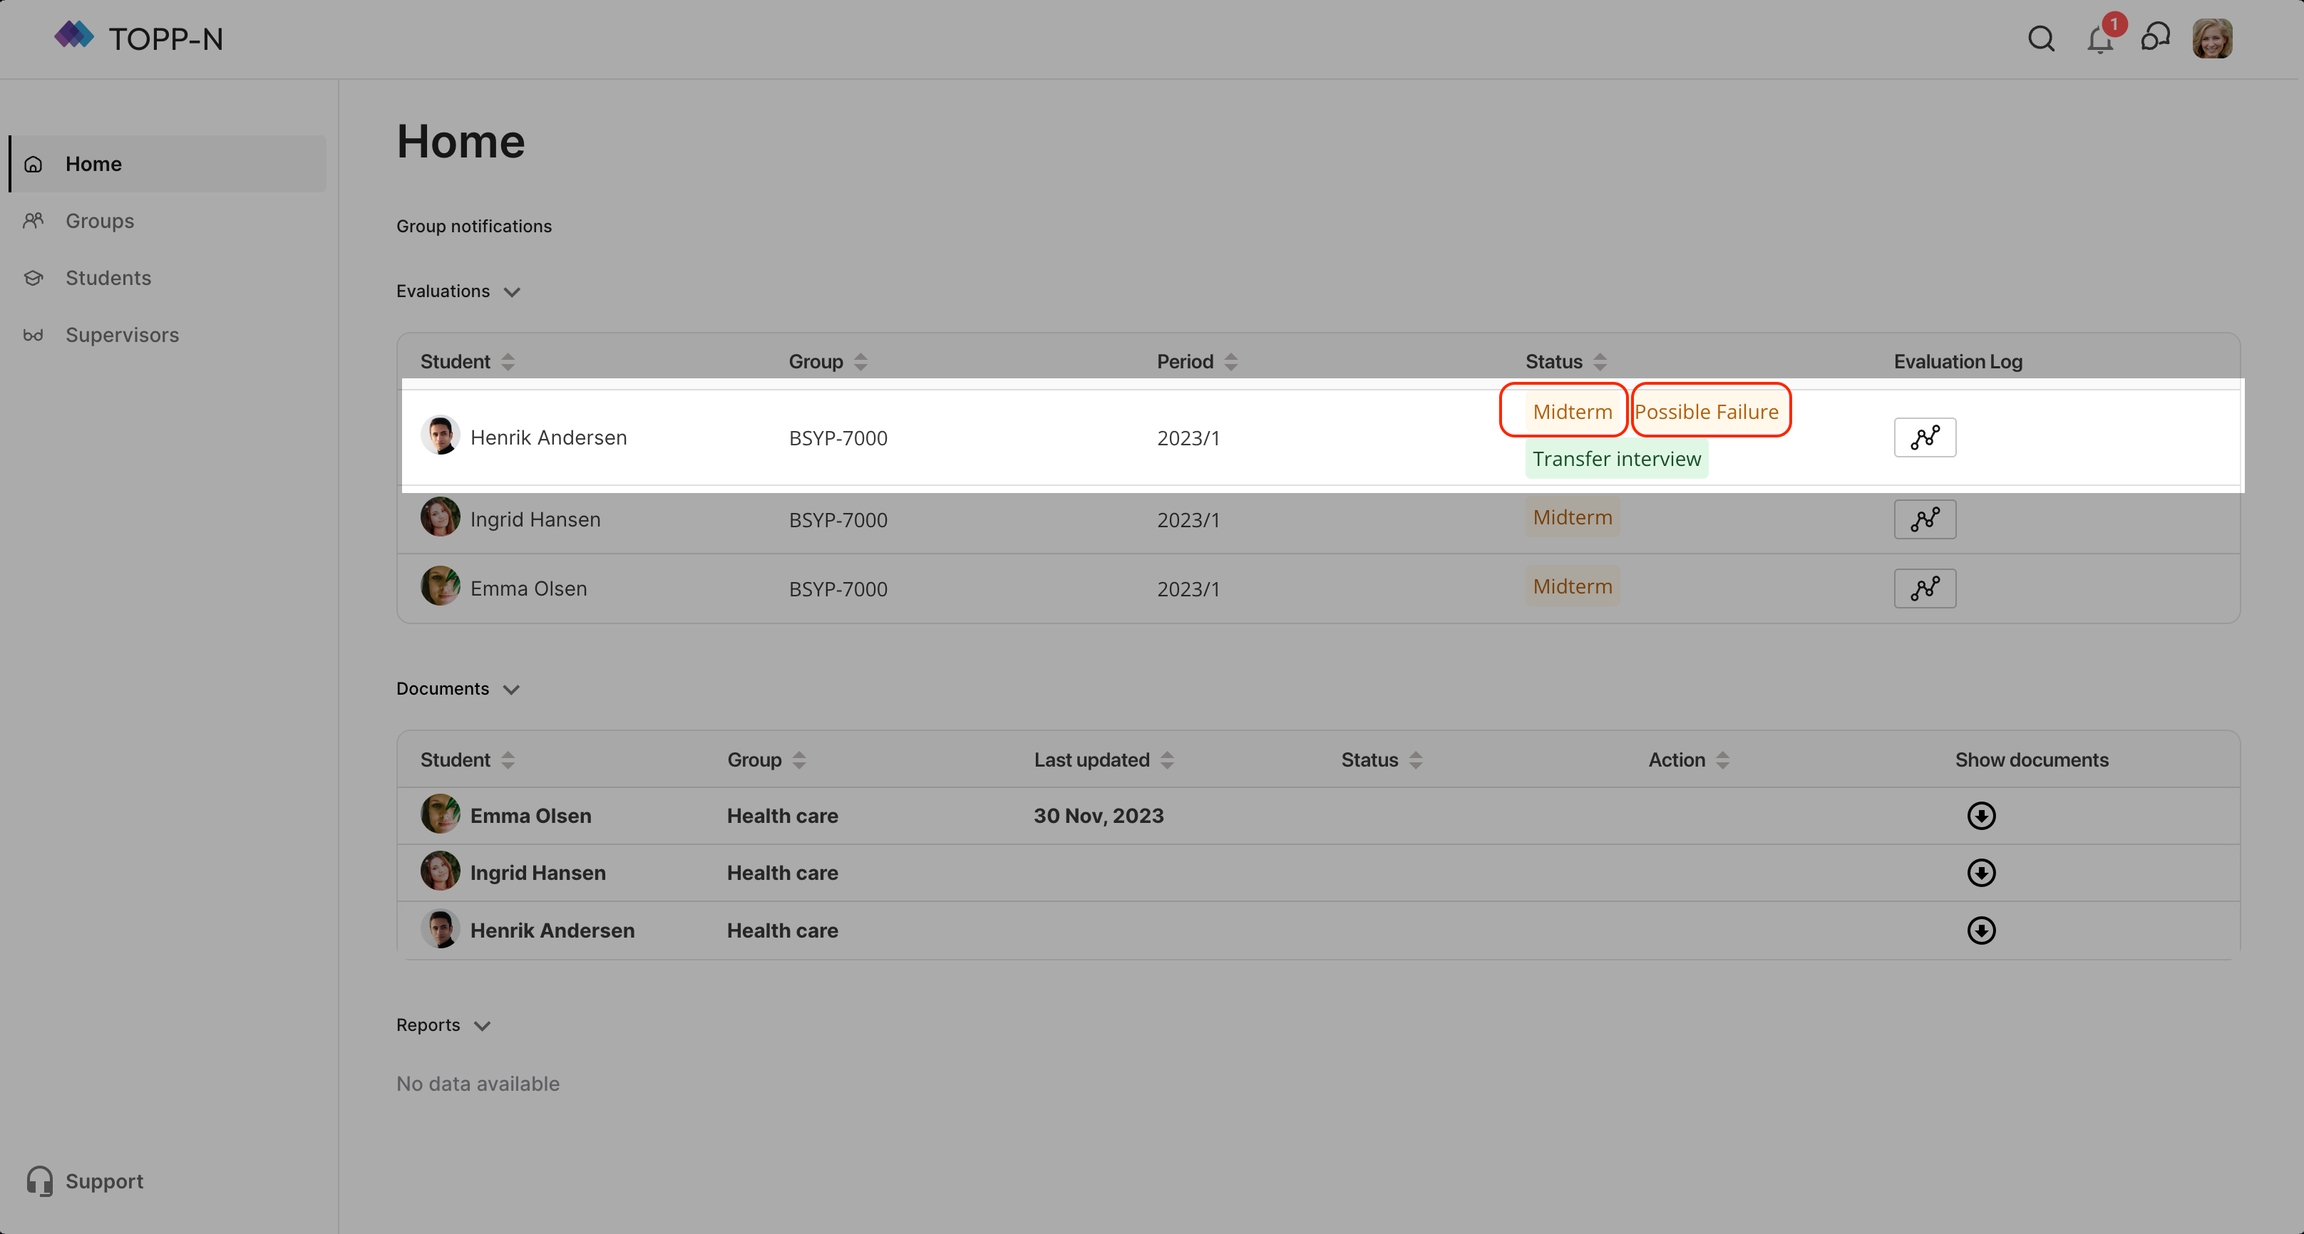Screen dimensions: 2304x1234
Task: Open the search magnifier icon
Action: pos(2041,39)
